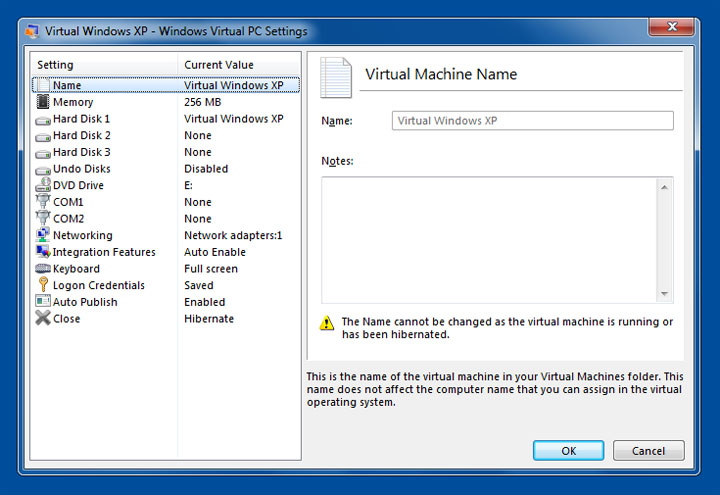Select the Close setting X icon
Screen dimensions: 720x495
(x=43, y=318)
